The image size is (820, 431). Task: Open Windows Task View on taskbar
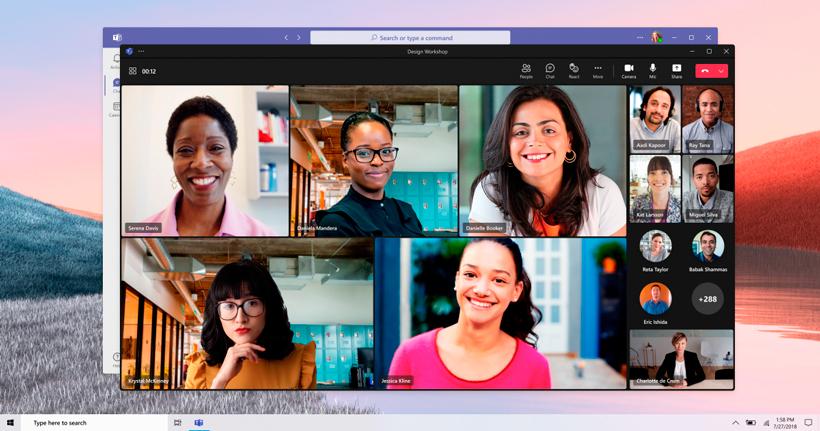(x=178, y=423)
